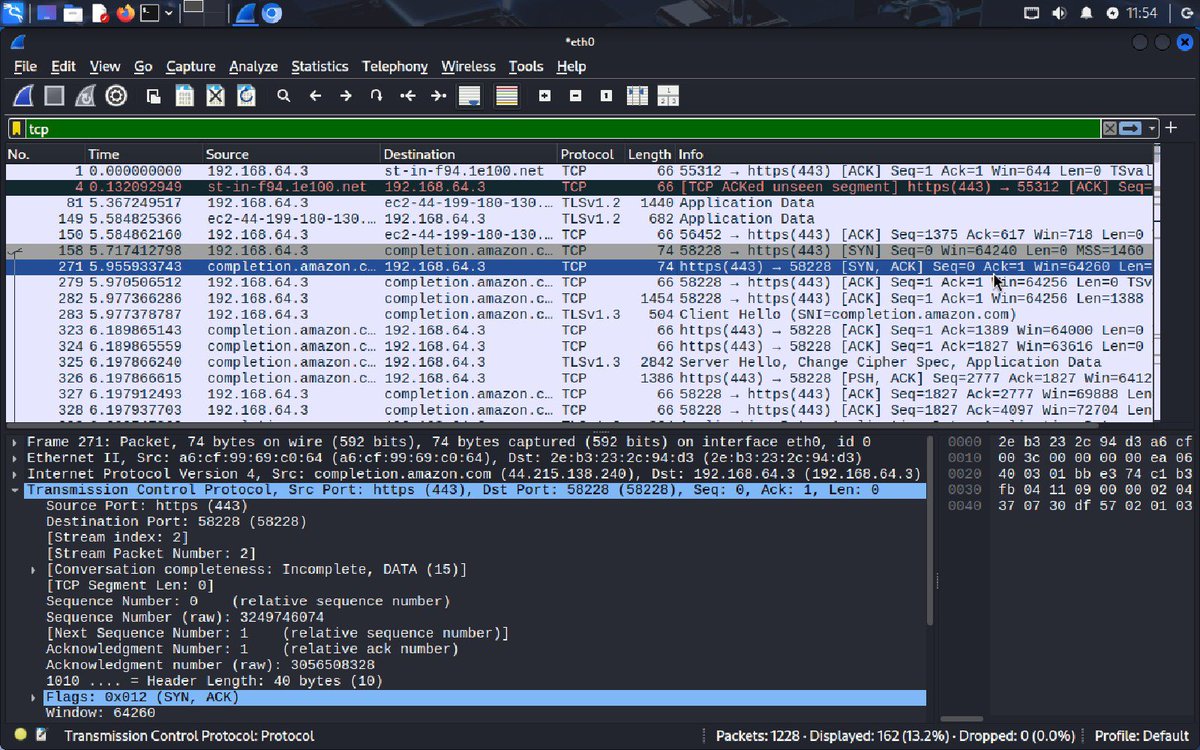
Task: Expand the Ethernet II tree node
Action: [15, 457]
